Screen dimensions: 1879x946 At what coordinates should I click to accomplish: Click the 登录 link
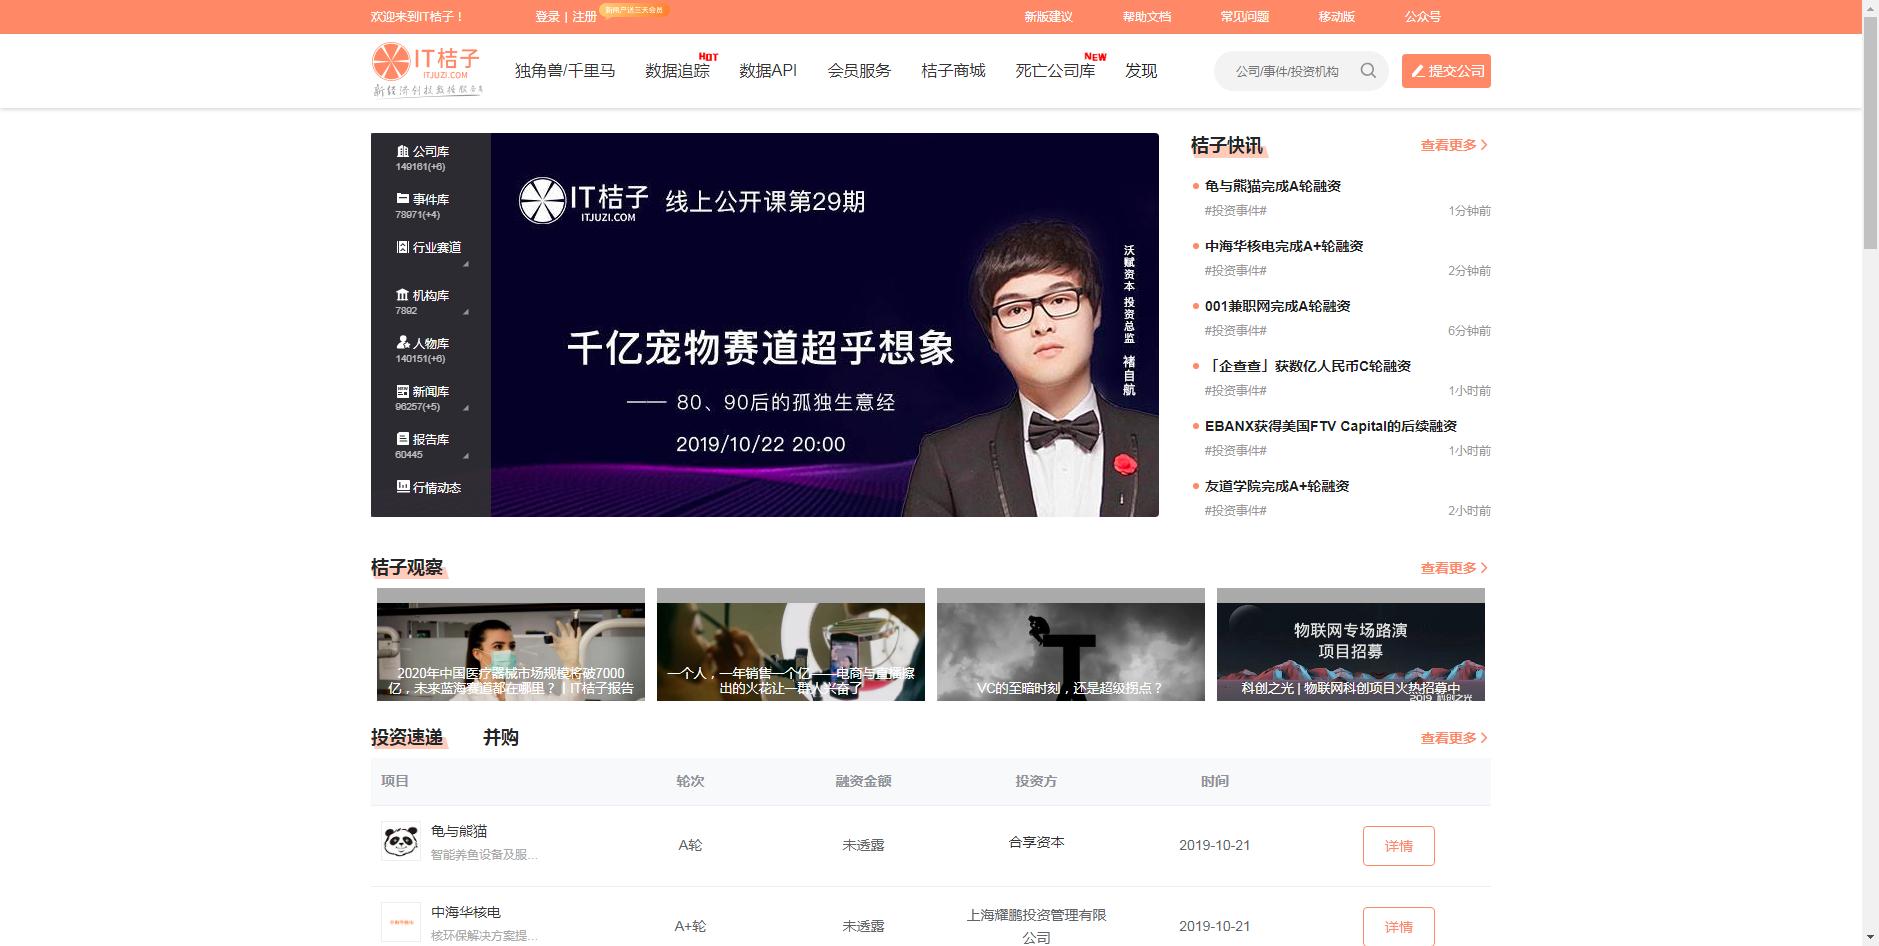pos(547,17)
